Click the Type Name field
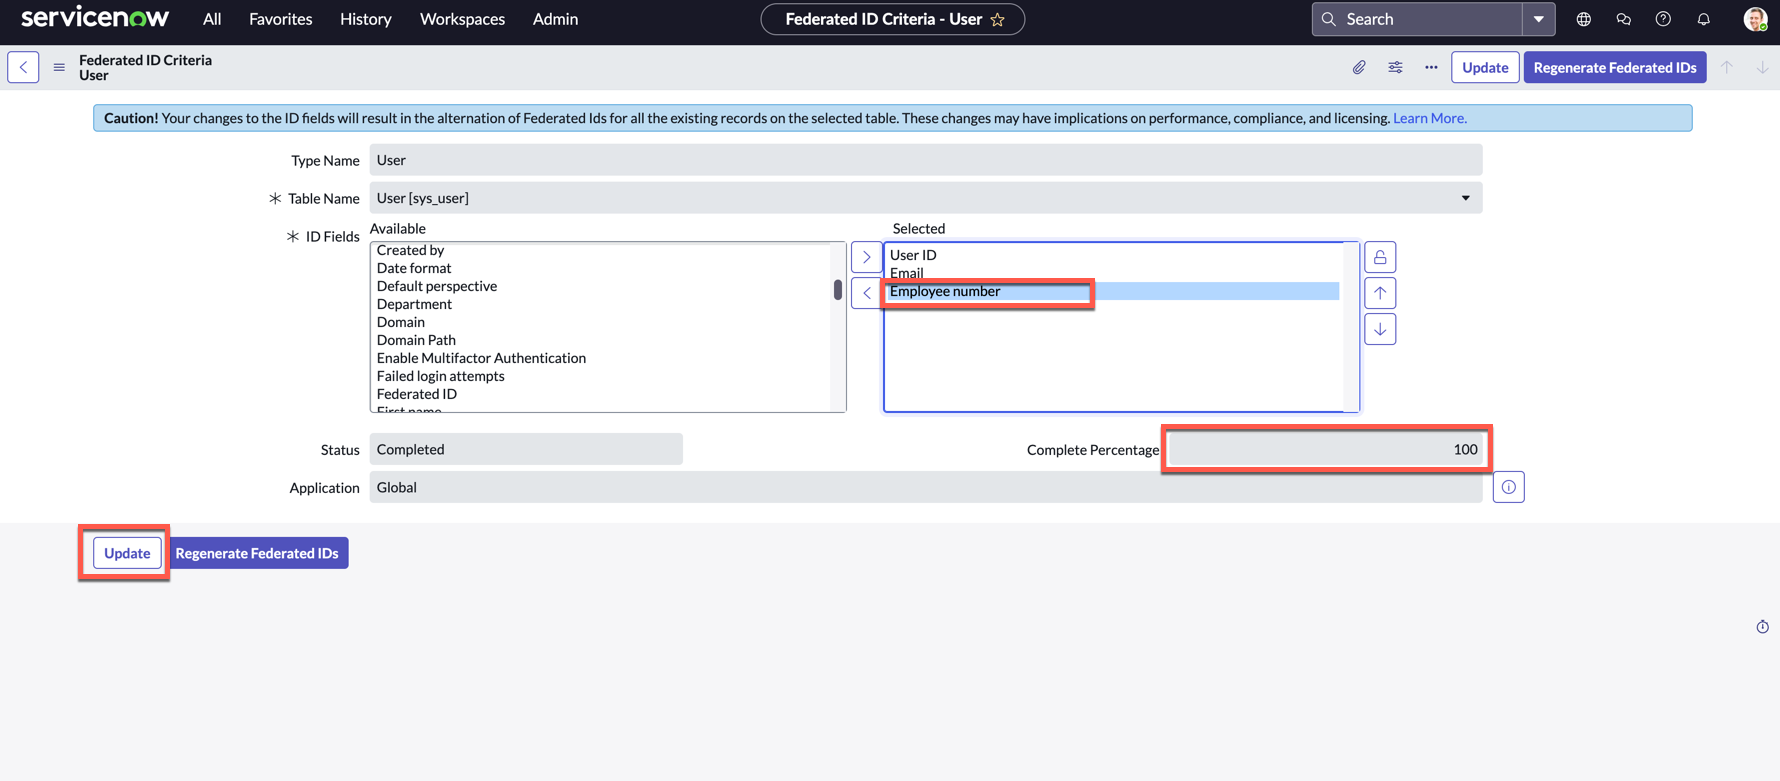 coord(926,160)
